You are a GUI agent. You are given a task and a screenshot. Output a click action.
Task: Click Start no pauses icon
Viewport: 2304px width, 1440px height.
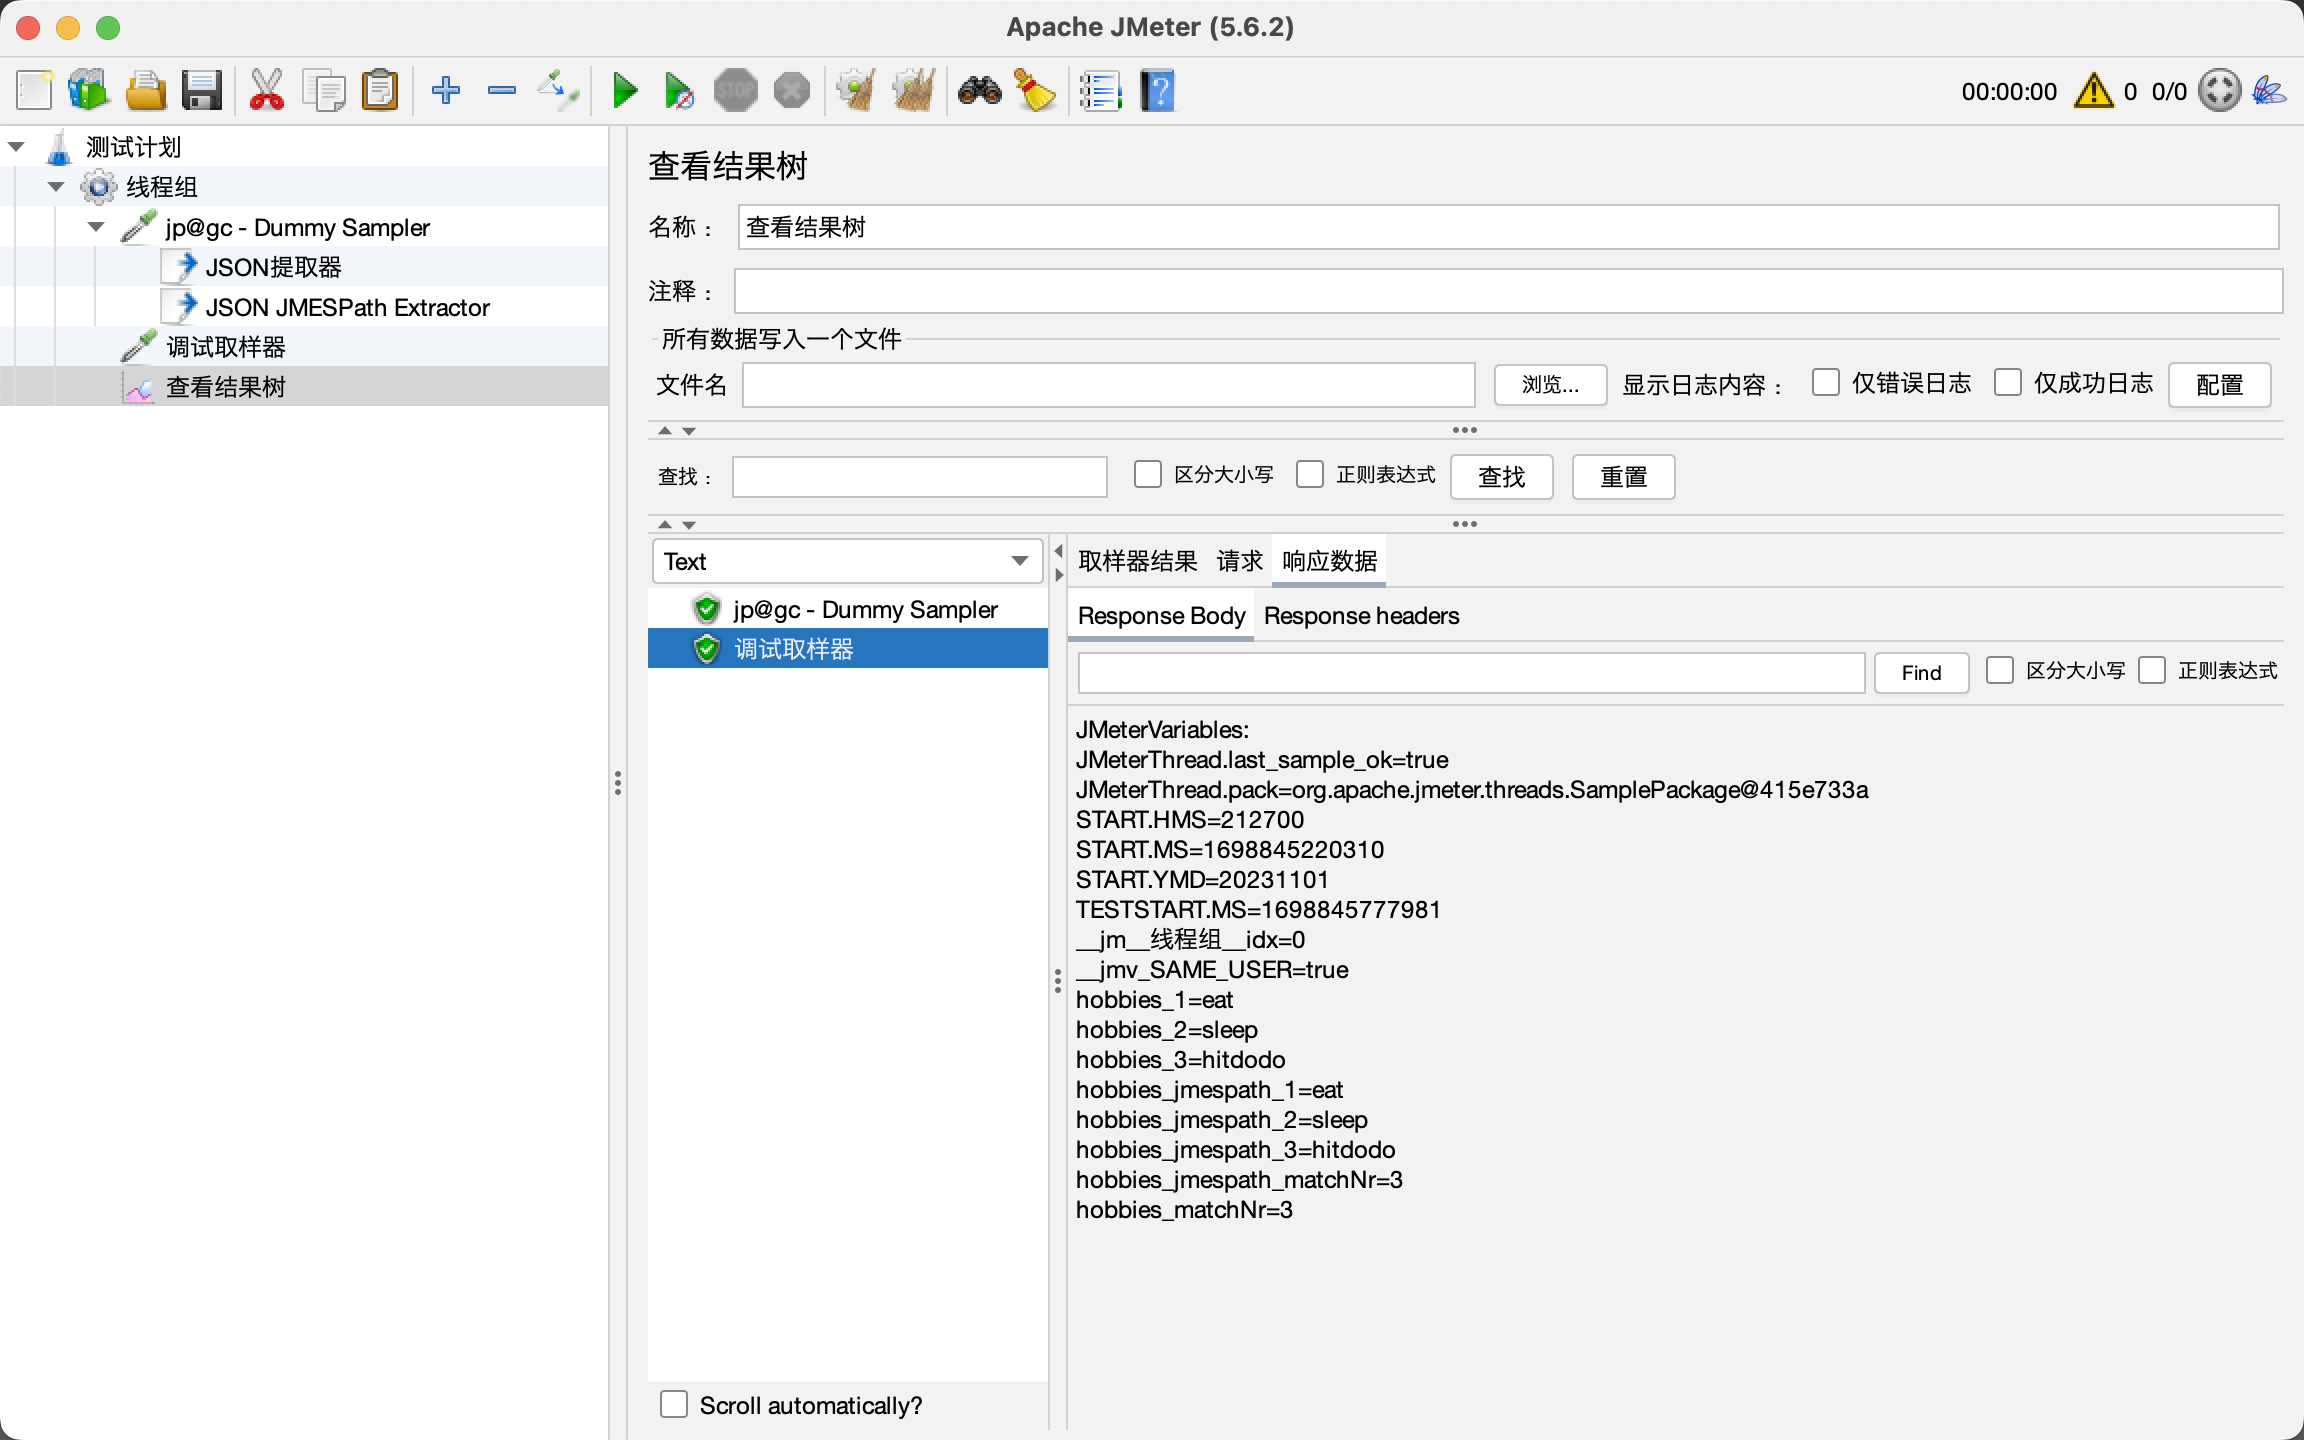click(679, 91)
